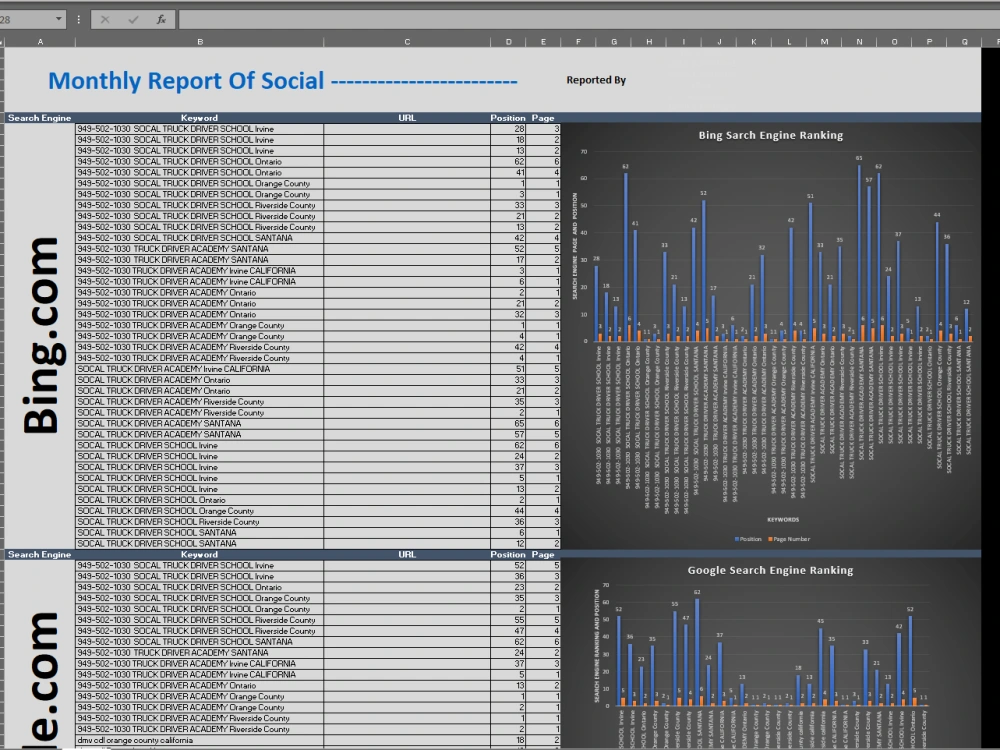The height and width of the screenshot is (750, 1000).
Task: Click the "Position" header of the Bing table
Action: coord(508,118)
